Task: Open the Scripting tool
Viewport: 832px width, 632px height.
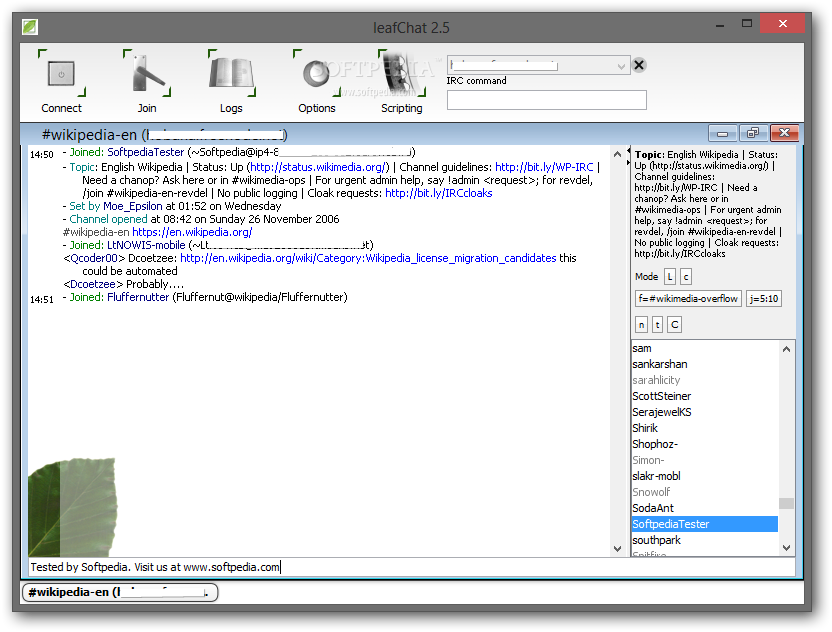Action: coord(402,82)
